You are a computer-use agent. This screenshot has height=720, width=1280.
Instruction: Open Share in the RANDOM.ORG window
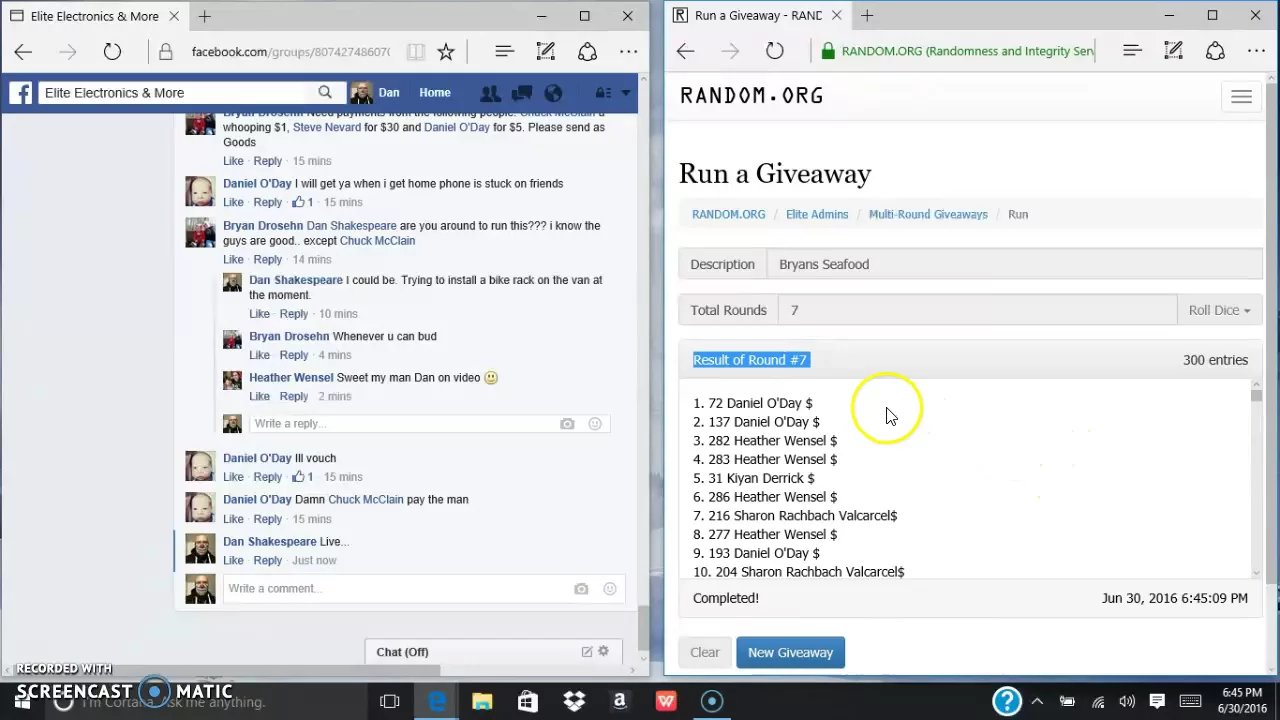point(1215,51)
